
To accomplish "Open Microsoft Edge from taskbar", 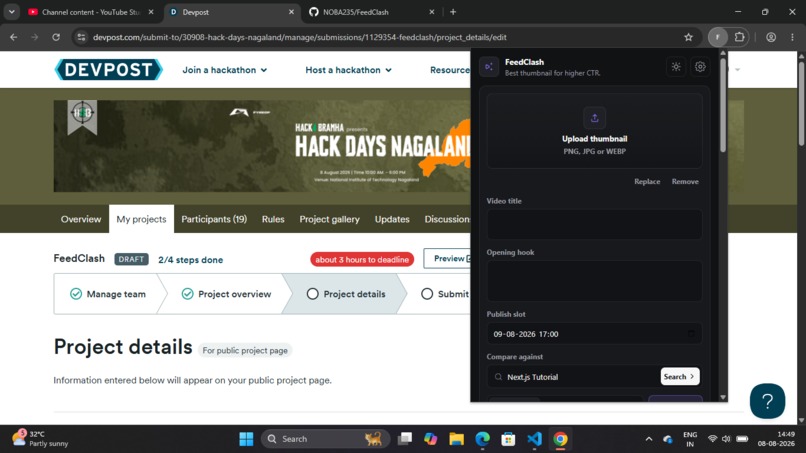I will pyautogui.click(x=482, y=439).
